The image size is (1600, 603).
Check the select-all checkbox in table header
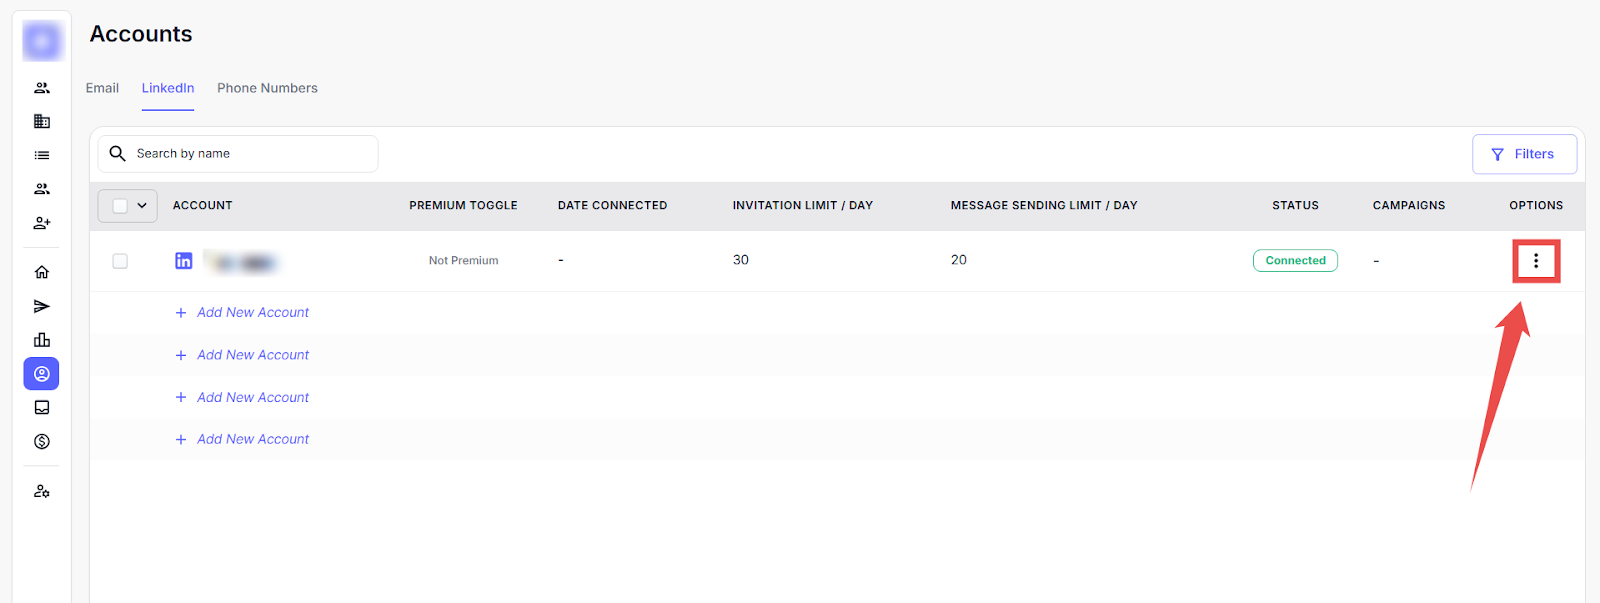point(120,206)
